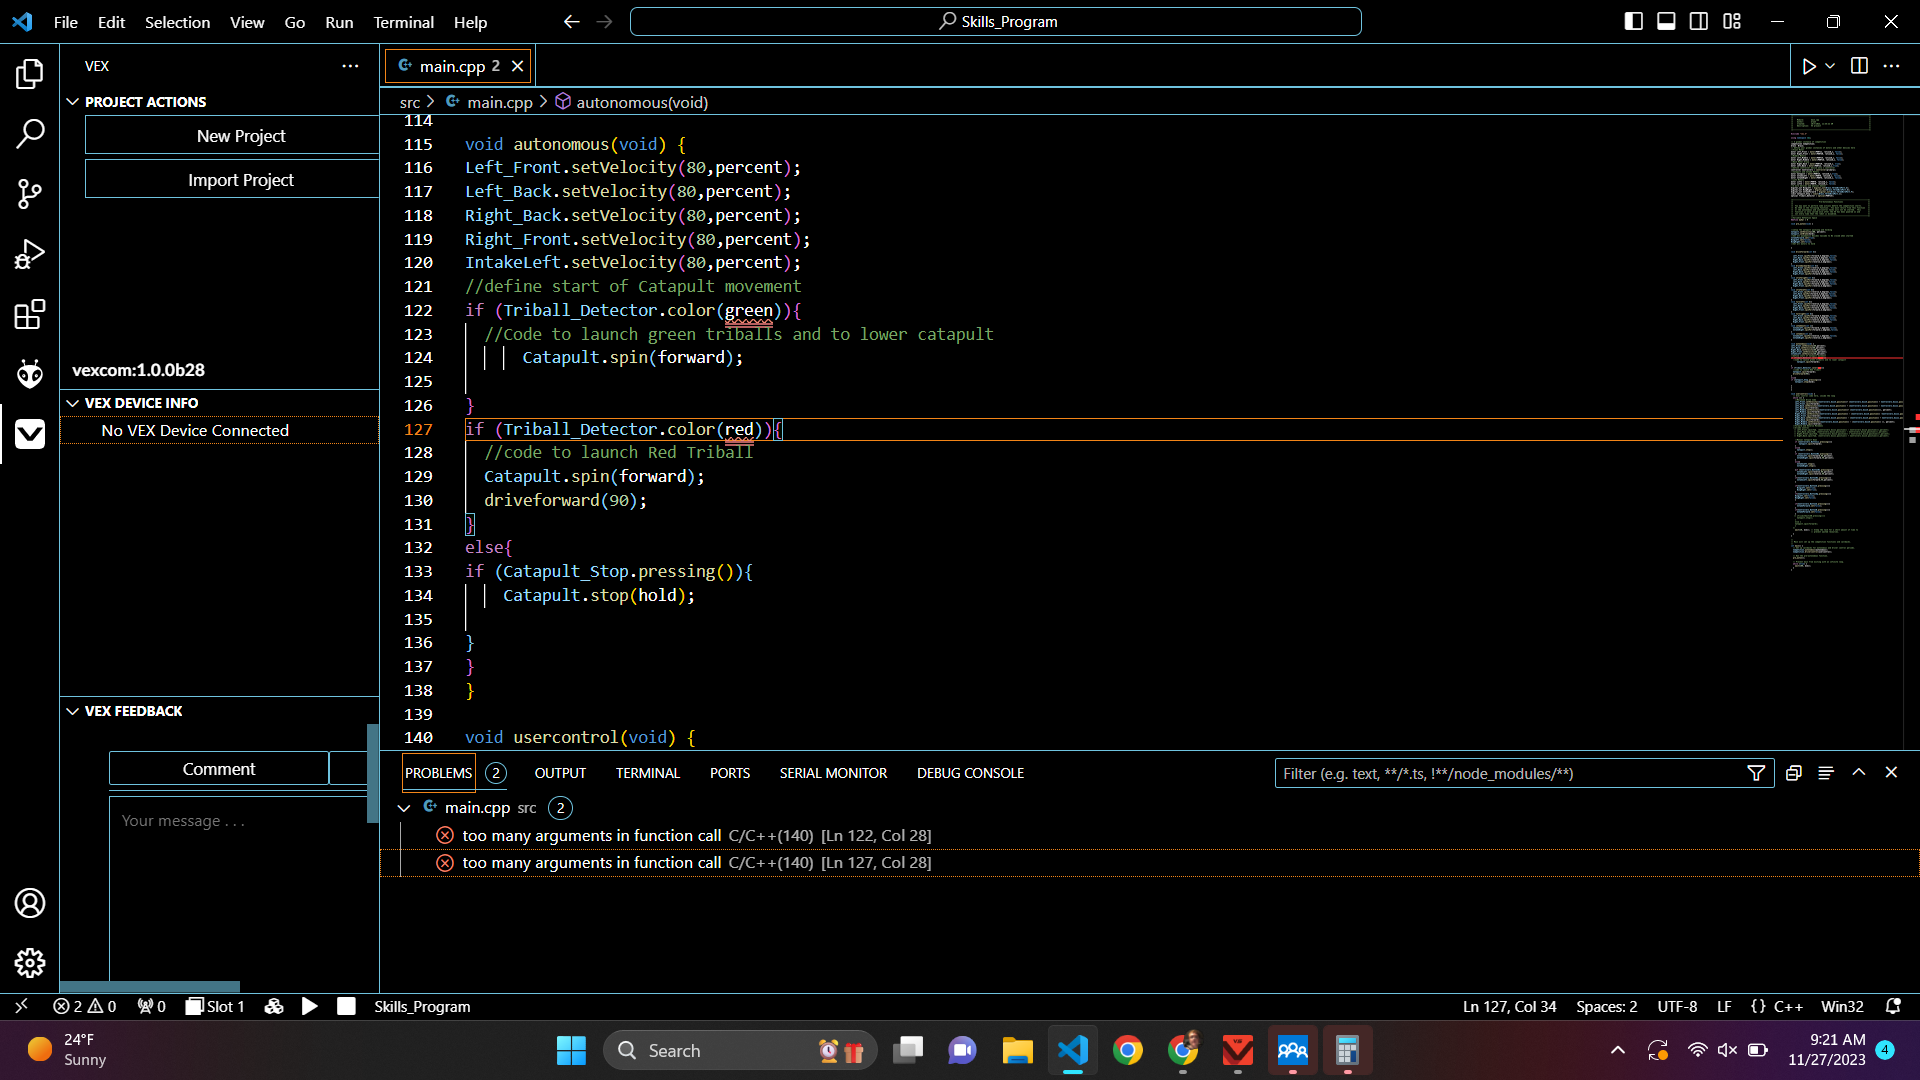The height and width of the screenshot is (1080, 1920).
Task: Open remote window icon in status bar
Action: coord(21,1007)
